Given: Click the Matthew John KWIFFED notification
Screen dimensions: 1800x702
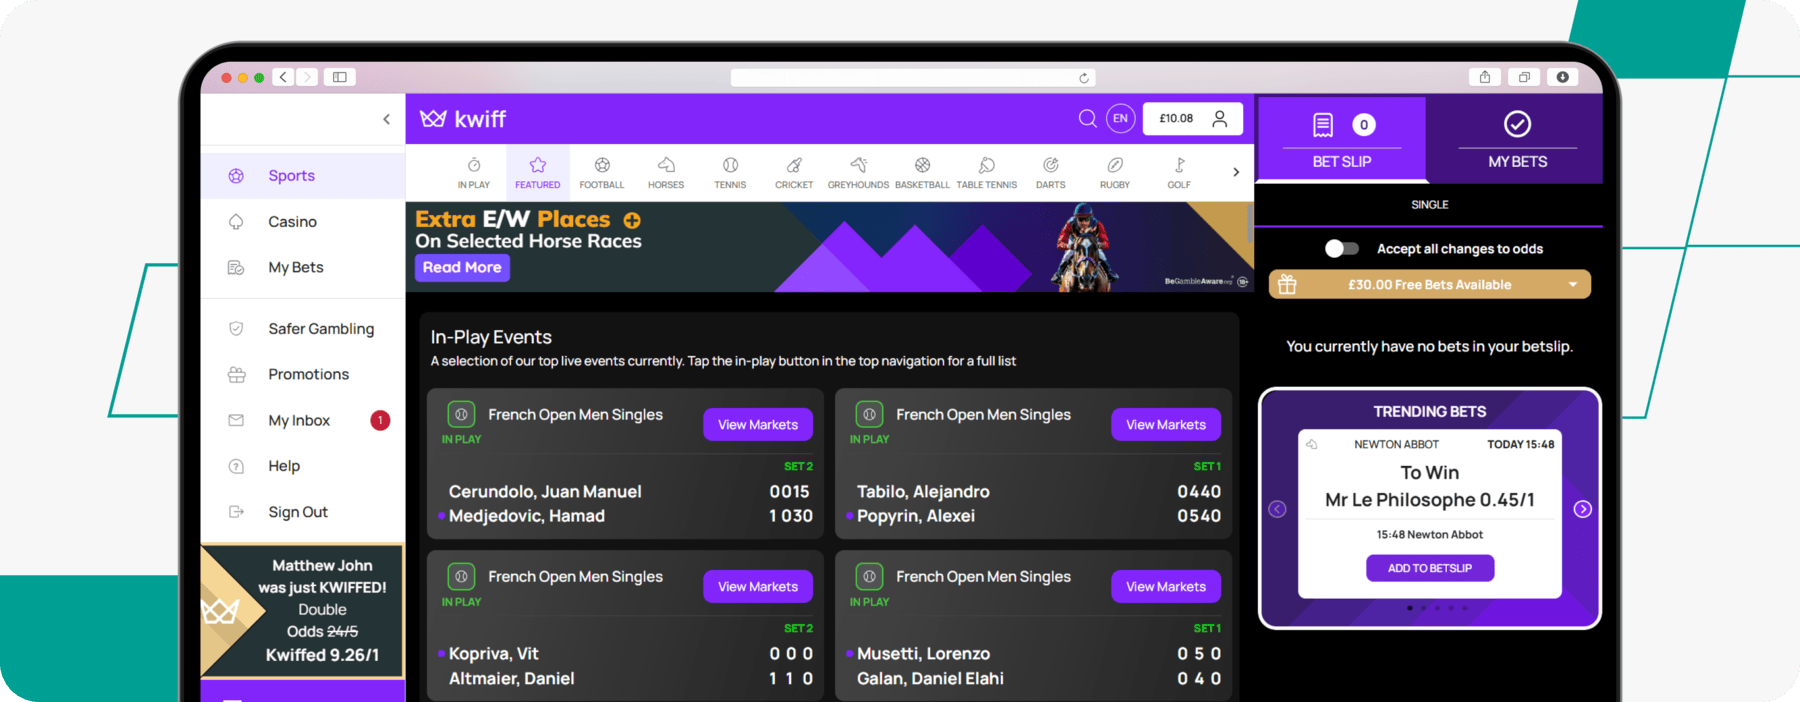Looking at the screenshot, I should point(303,611).
